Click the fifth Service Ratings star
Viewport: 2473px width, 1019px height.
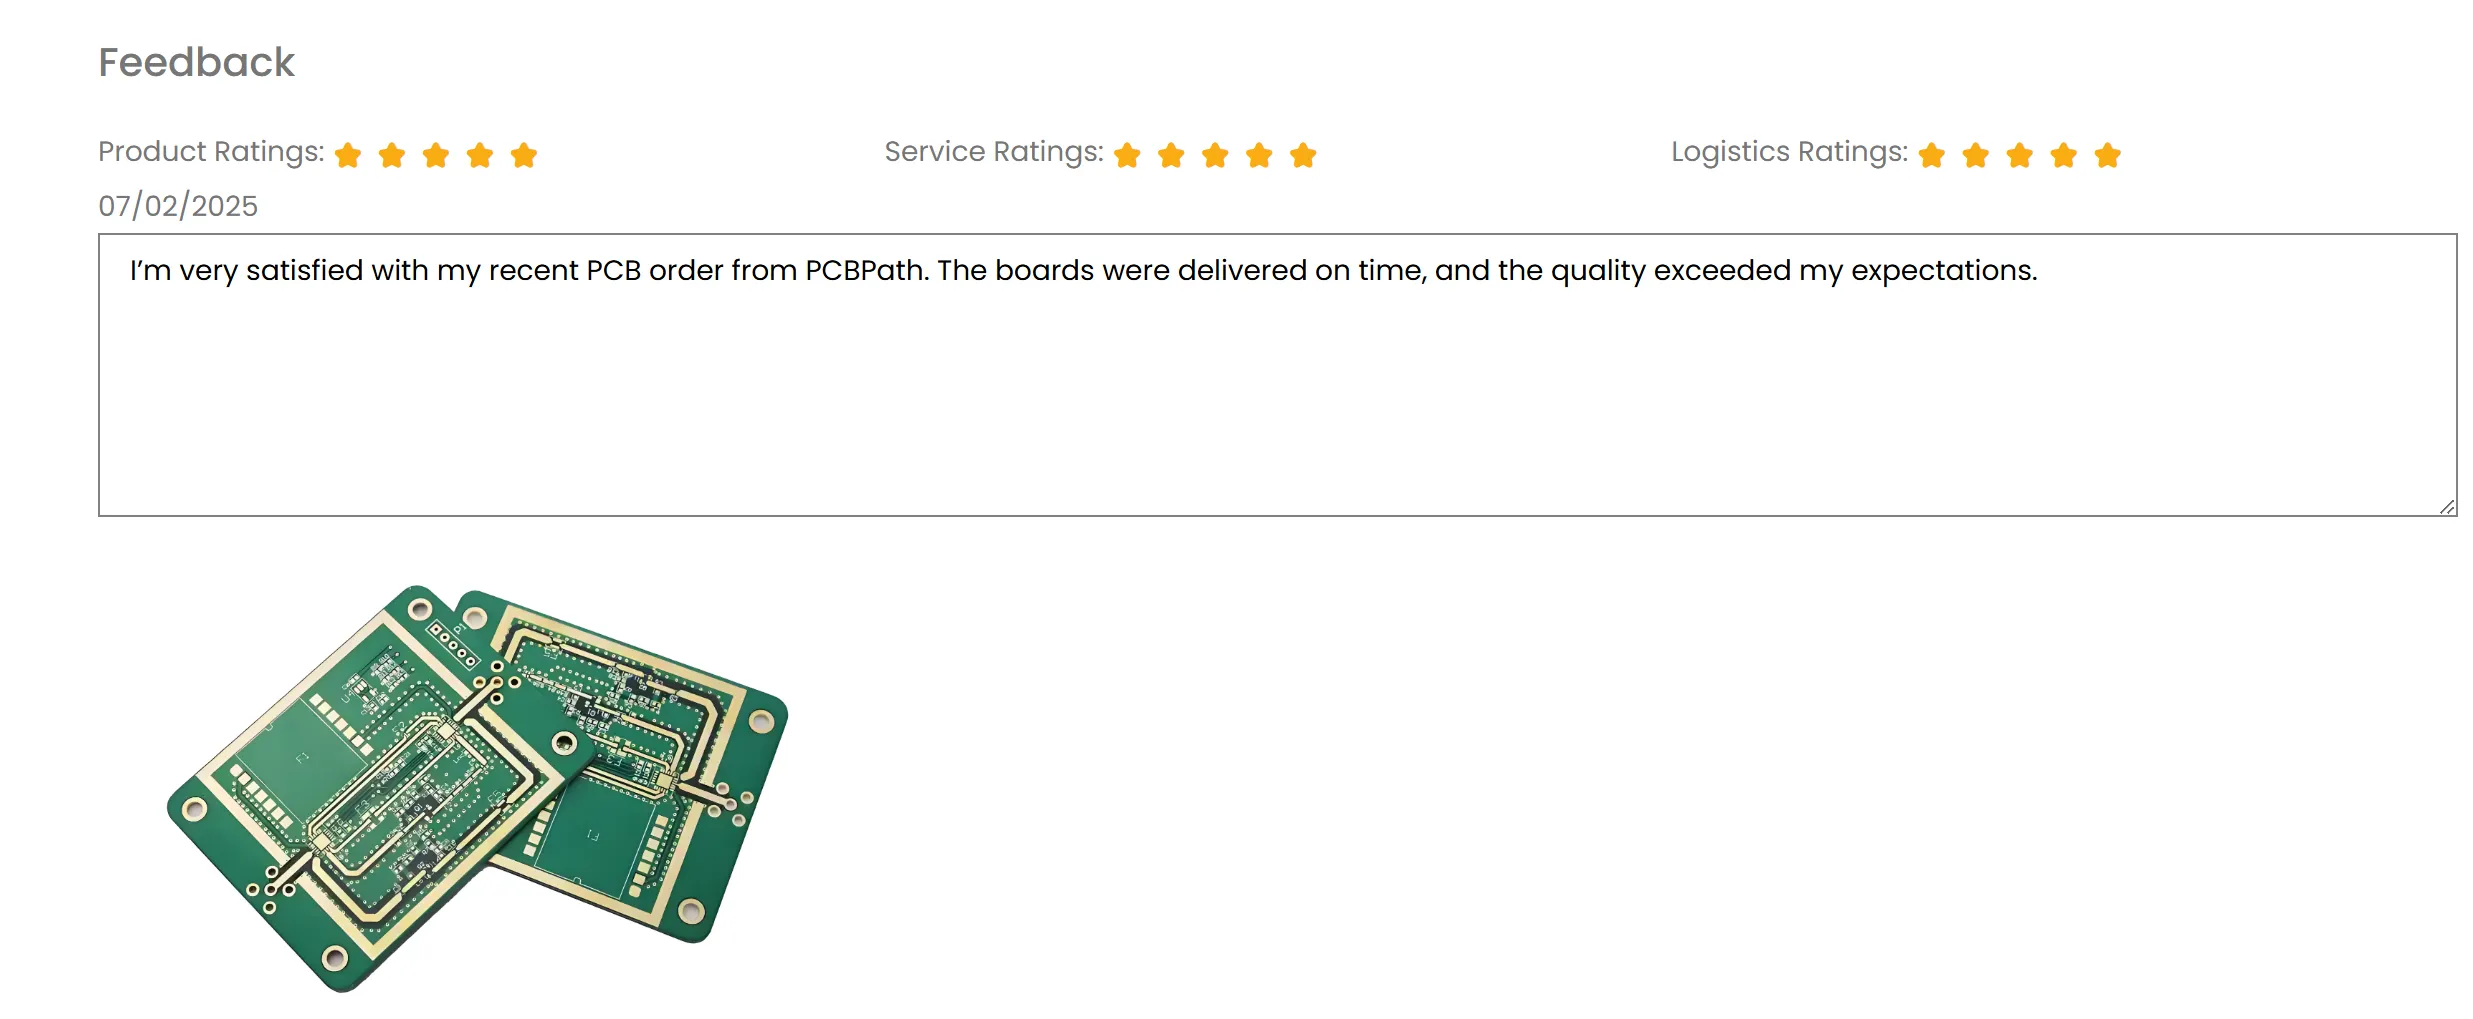pyautogui.click(x=1303, y=155)
